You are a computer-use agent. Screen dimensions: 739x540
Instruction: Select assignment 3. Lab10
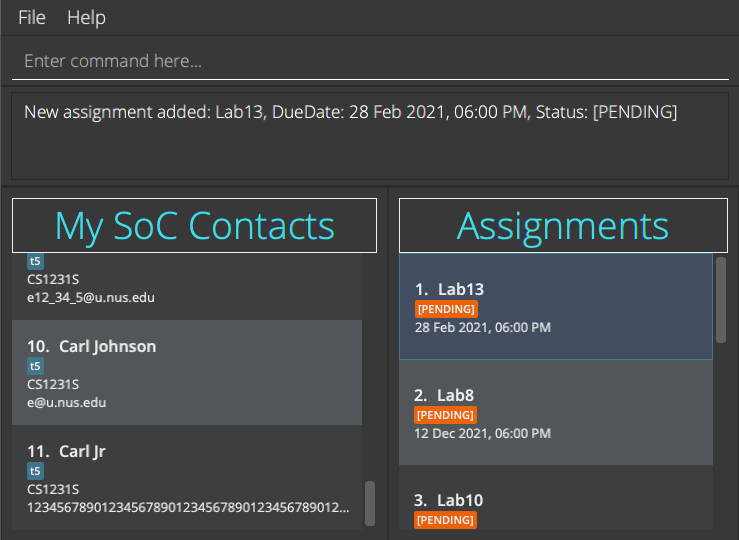556,497
